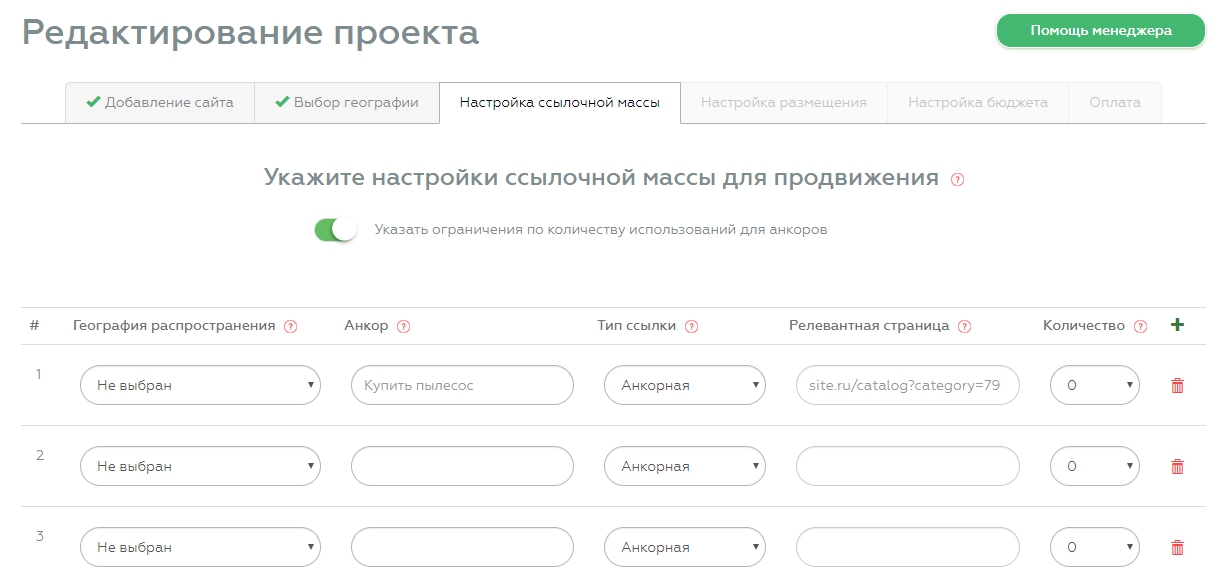This screenshot has height=587, width=1216.
Task: Add a new row with the green plus
Action: coord(1177,325)
